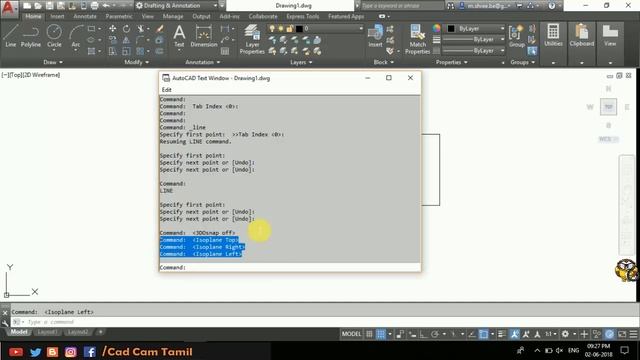Click the black object color swatch
Screen dimensions: 640x360
[451, 28]
